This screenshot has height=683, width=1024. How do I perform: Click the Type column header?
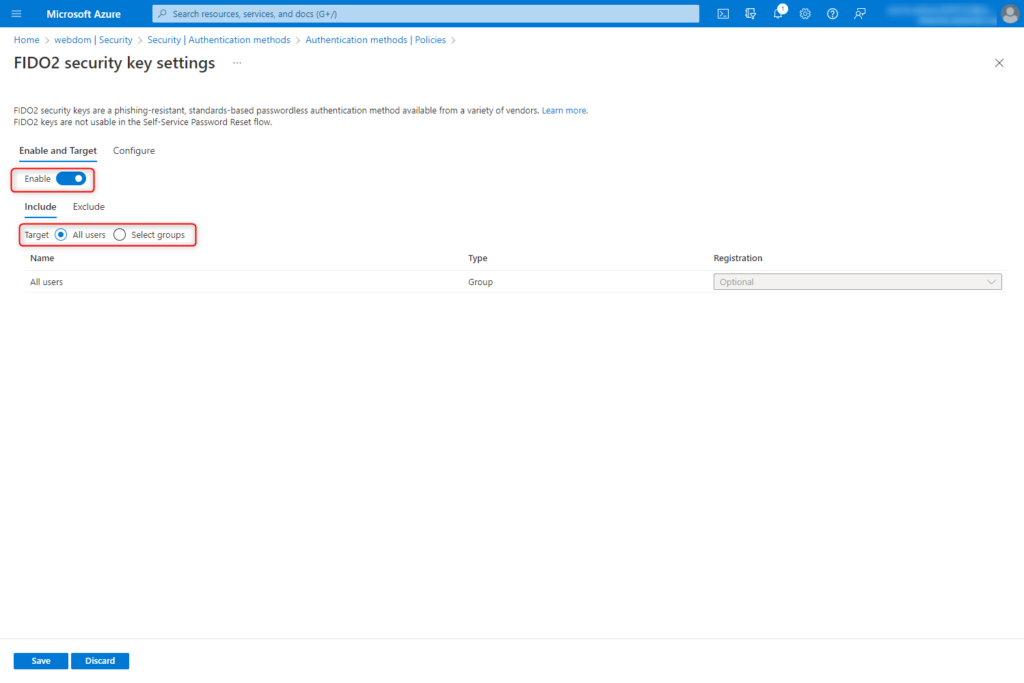click(x=477, y=259)
